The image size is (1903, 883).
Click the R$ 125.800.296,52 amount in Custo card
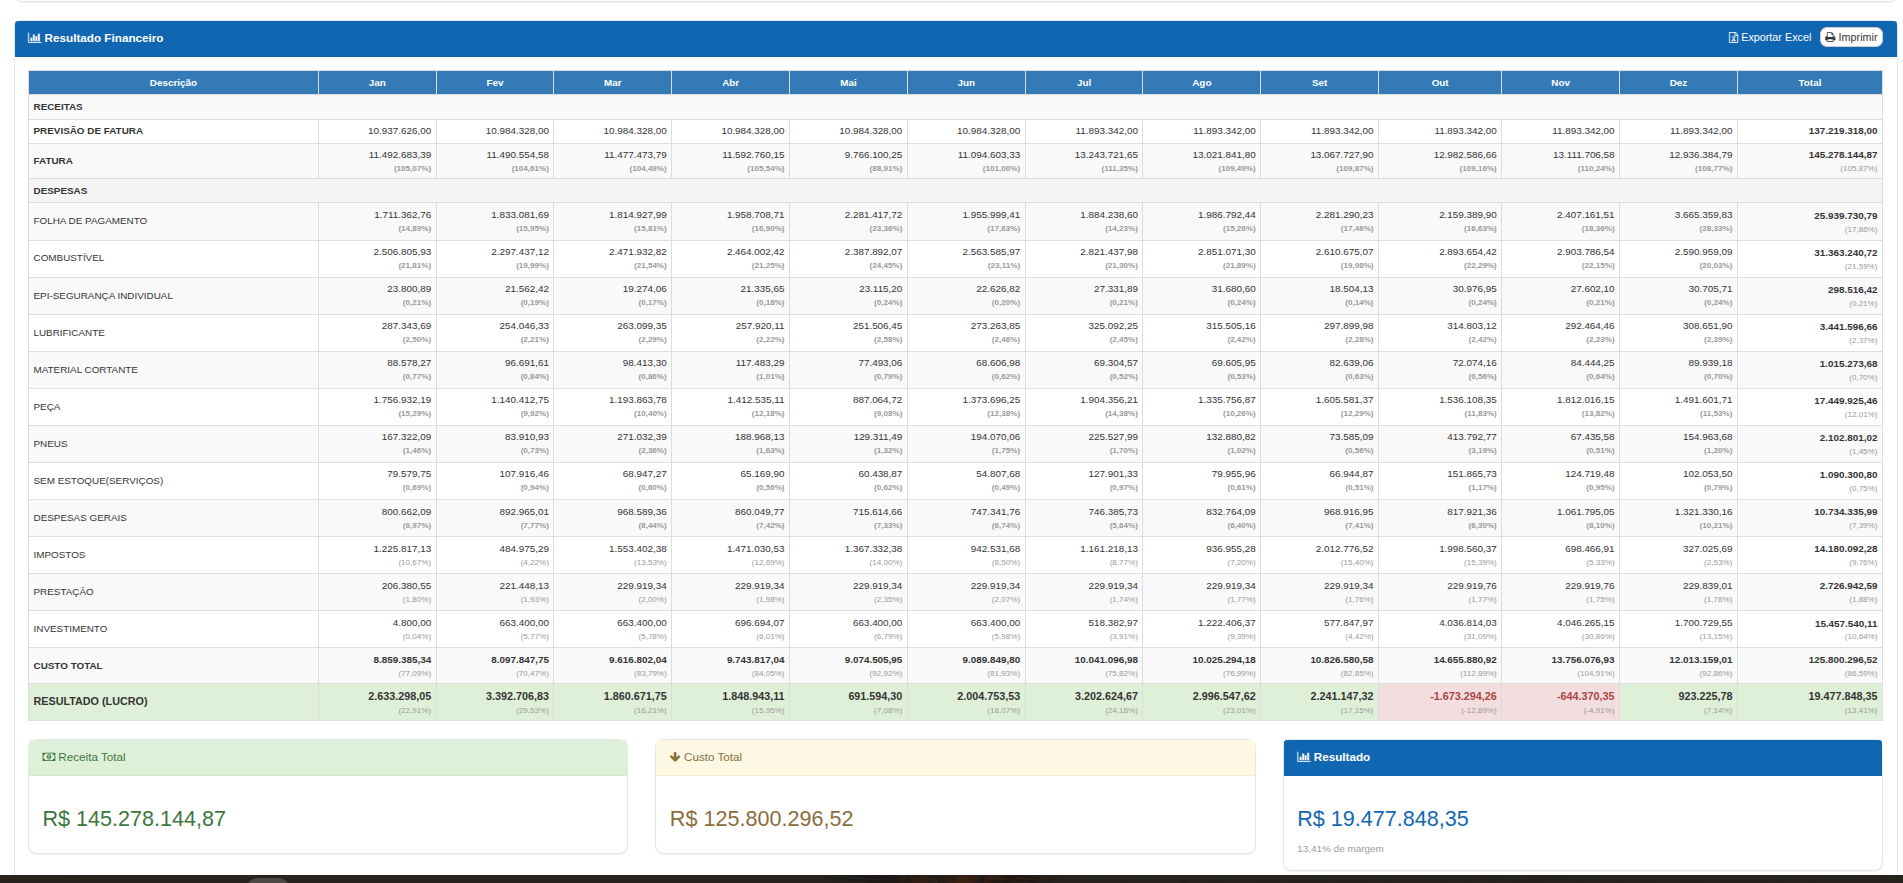761,819
